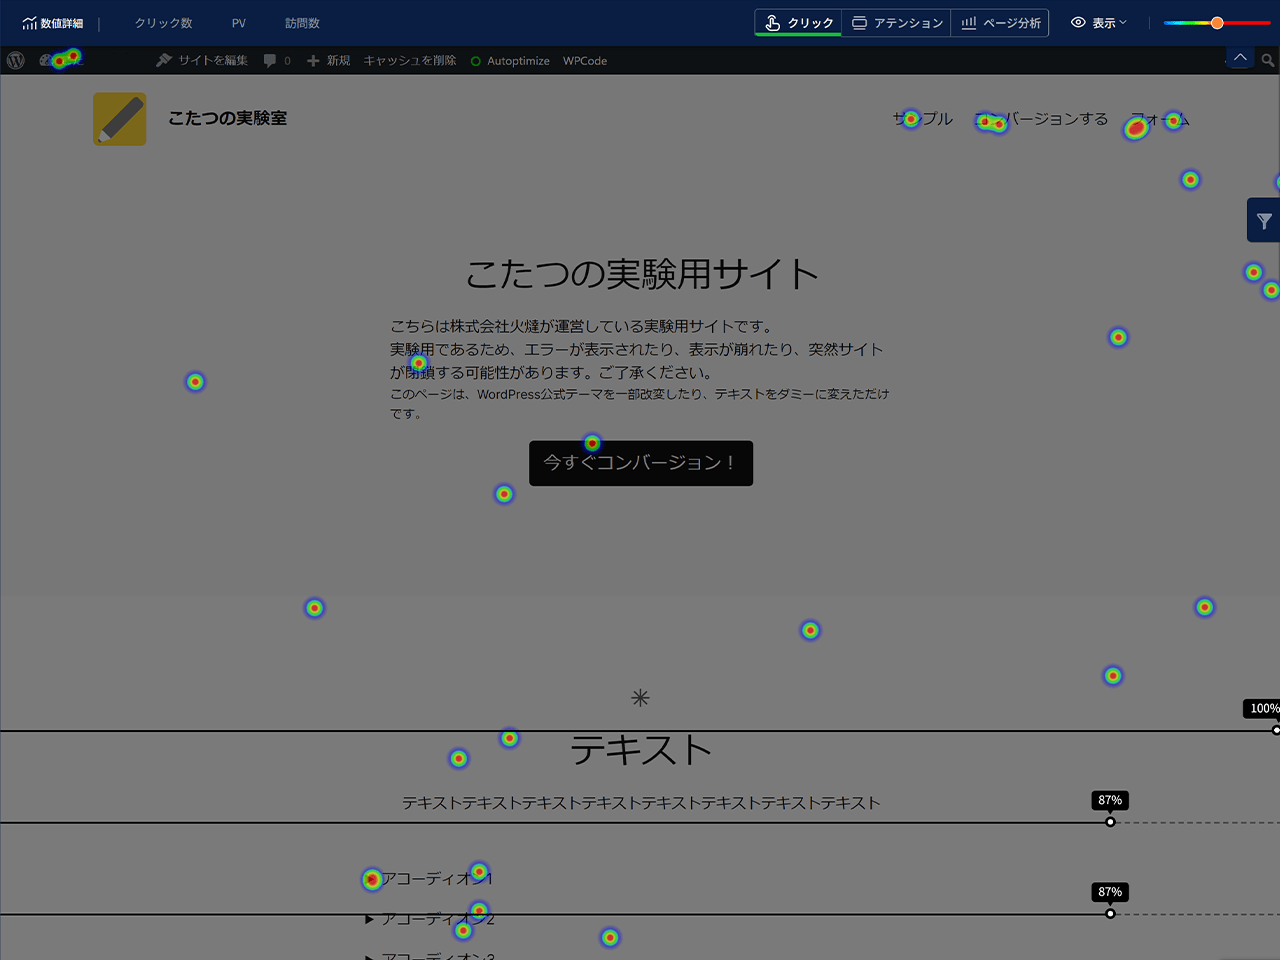1280x960 pixels.
Task: Click the admin bar search magnifier
Action: (1268, 61)
